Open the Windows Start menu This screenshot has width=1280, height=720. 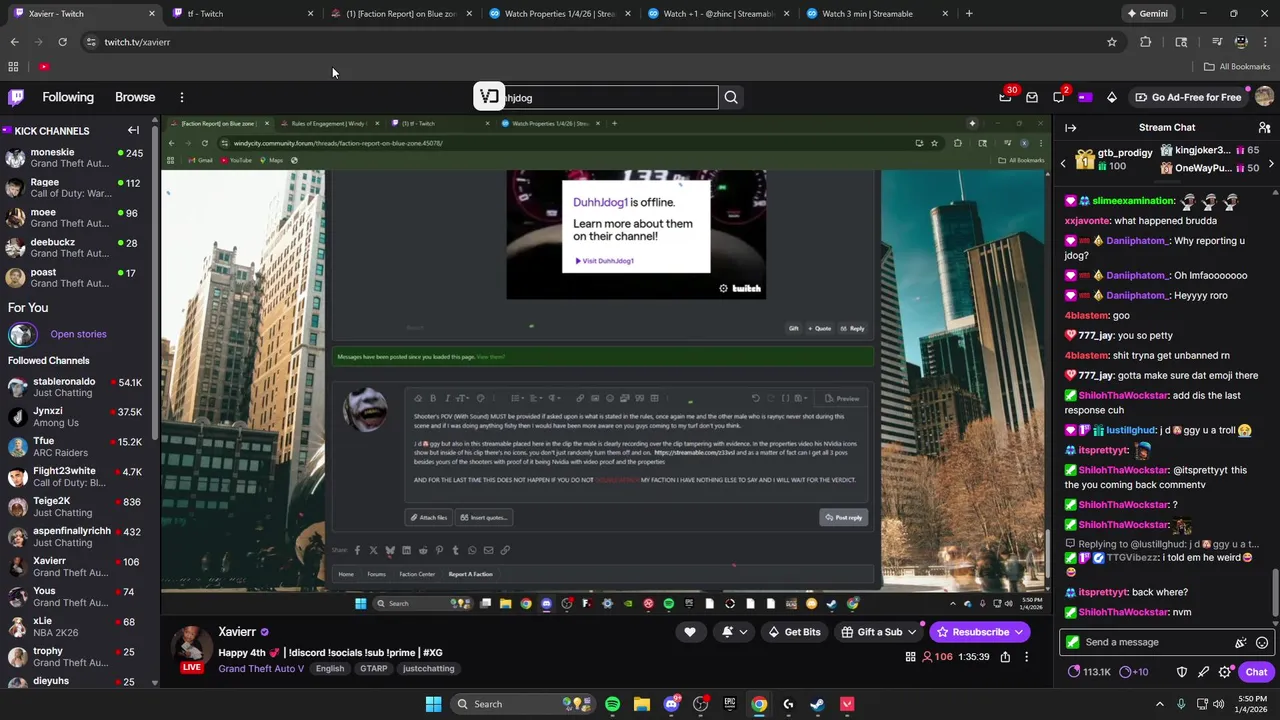[x=433, y=704]
